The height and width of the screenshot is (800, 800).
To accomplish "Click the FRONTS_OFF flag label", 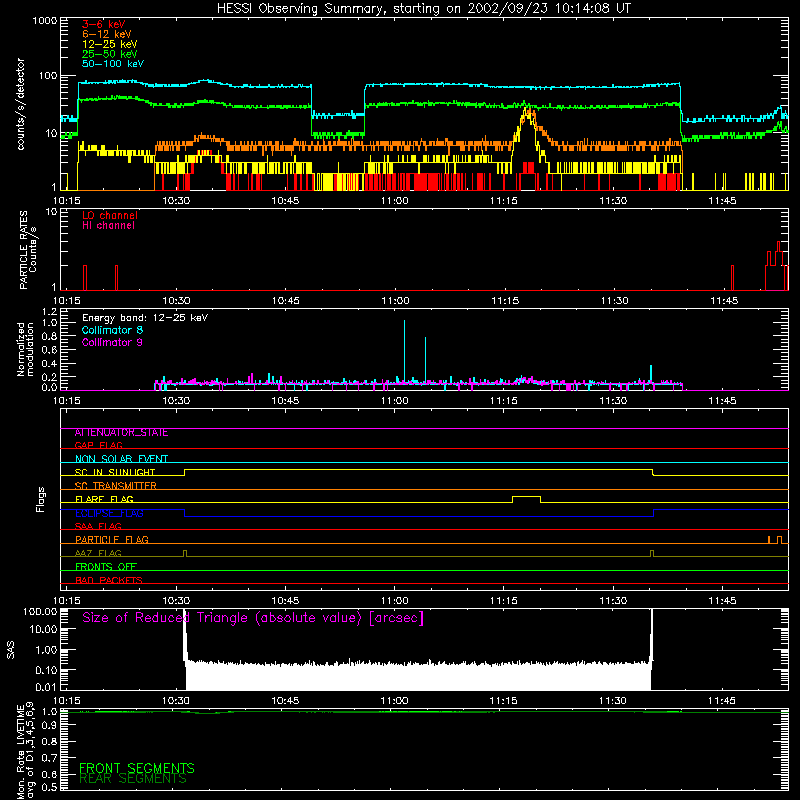I will coord(106,567).
